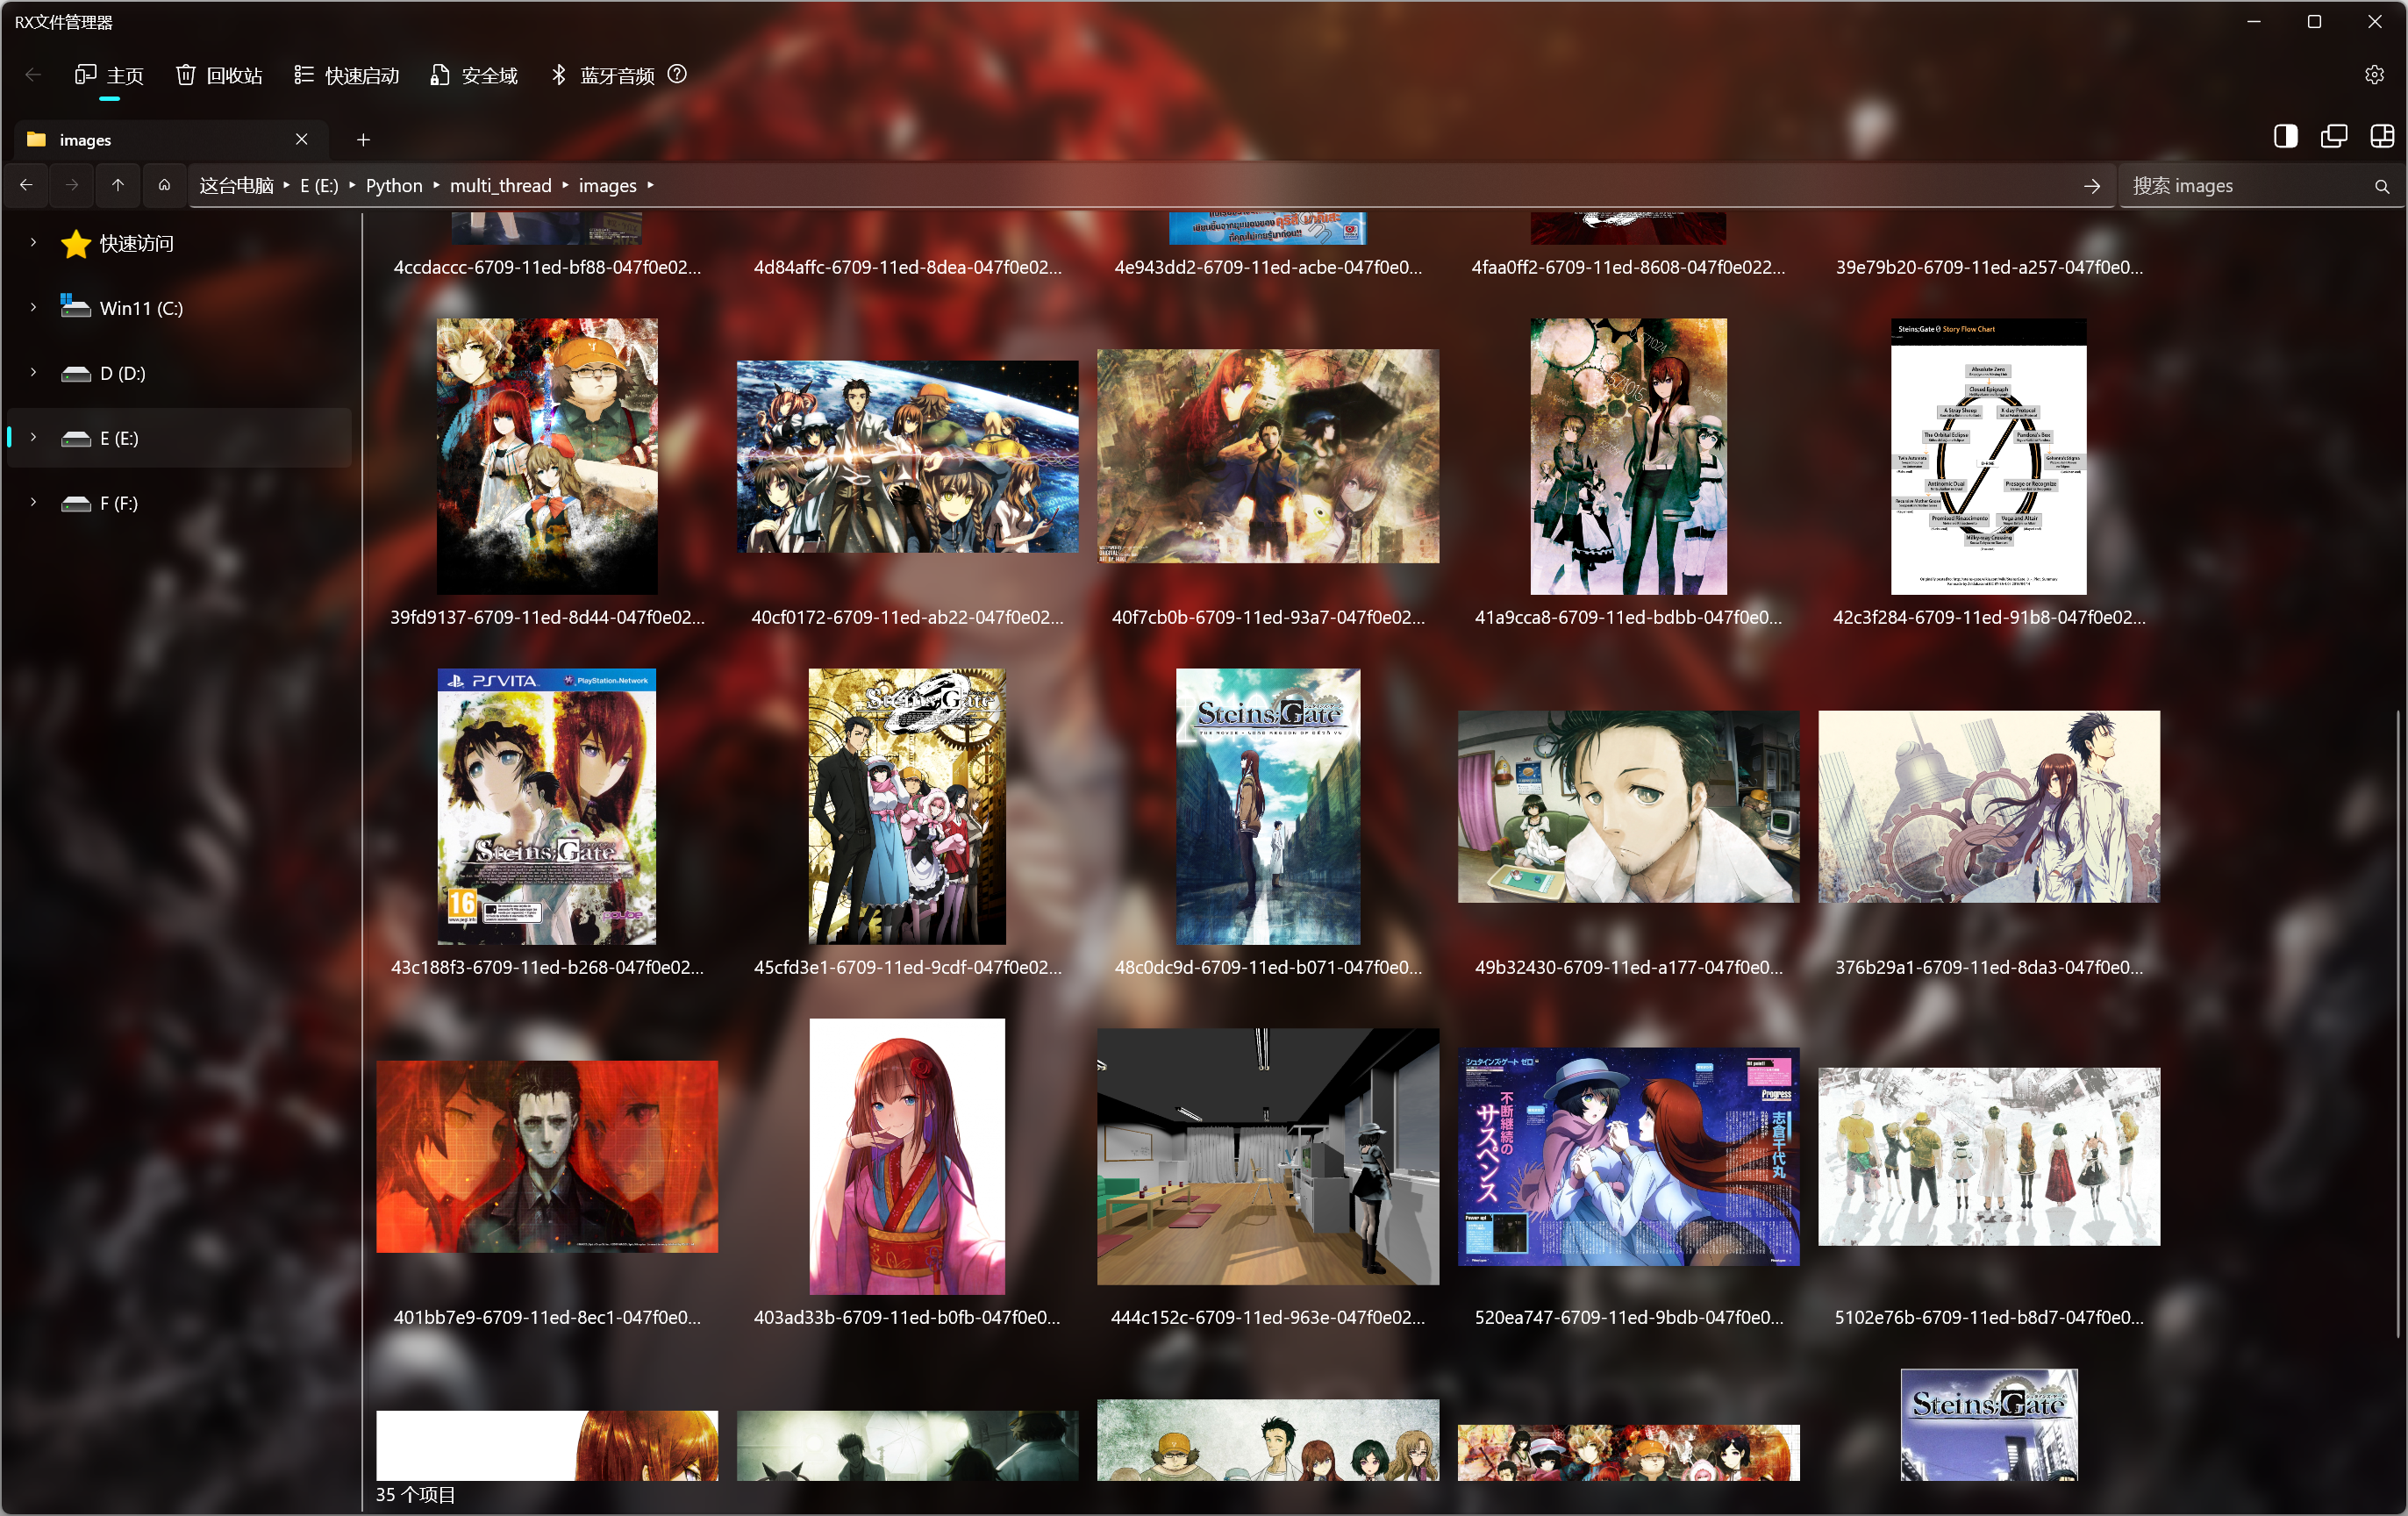Open new window with overlapping windows icon
This screenshot has width=2408, height=1516.
click(x=2333, y=137)
